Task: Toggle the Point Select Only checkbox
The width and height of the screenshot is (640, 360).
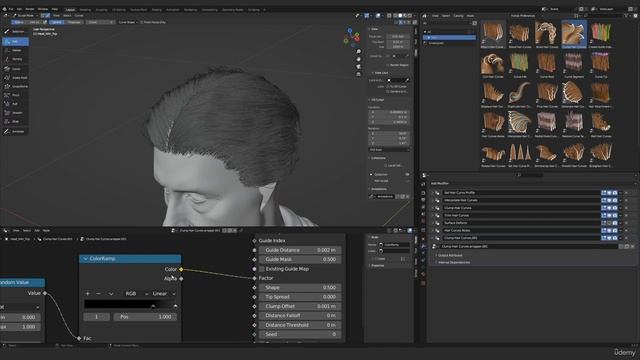Action: point(142,22)
